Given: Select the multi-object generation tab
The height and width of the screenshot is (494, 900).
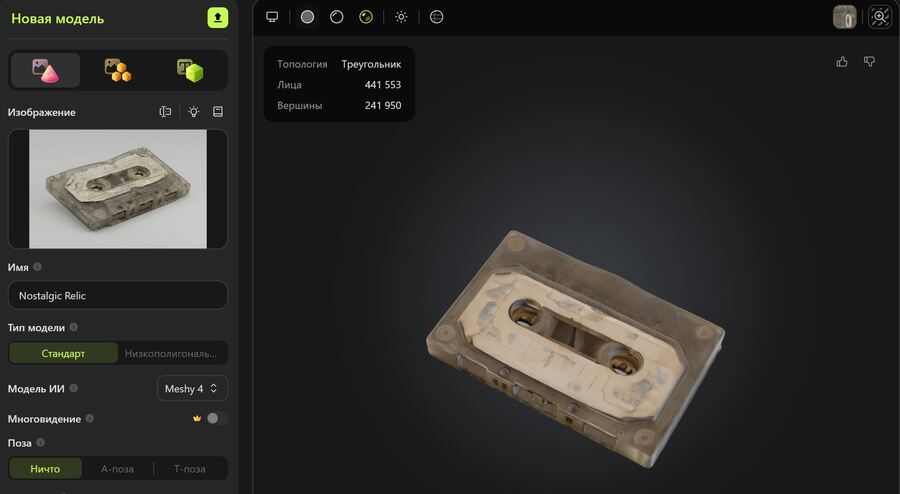Looking at the screenshot, I should pos(118,71).
